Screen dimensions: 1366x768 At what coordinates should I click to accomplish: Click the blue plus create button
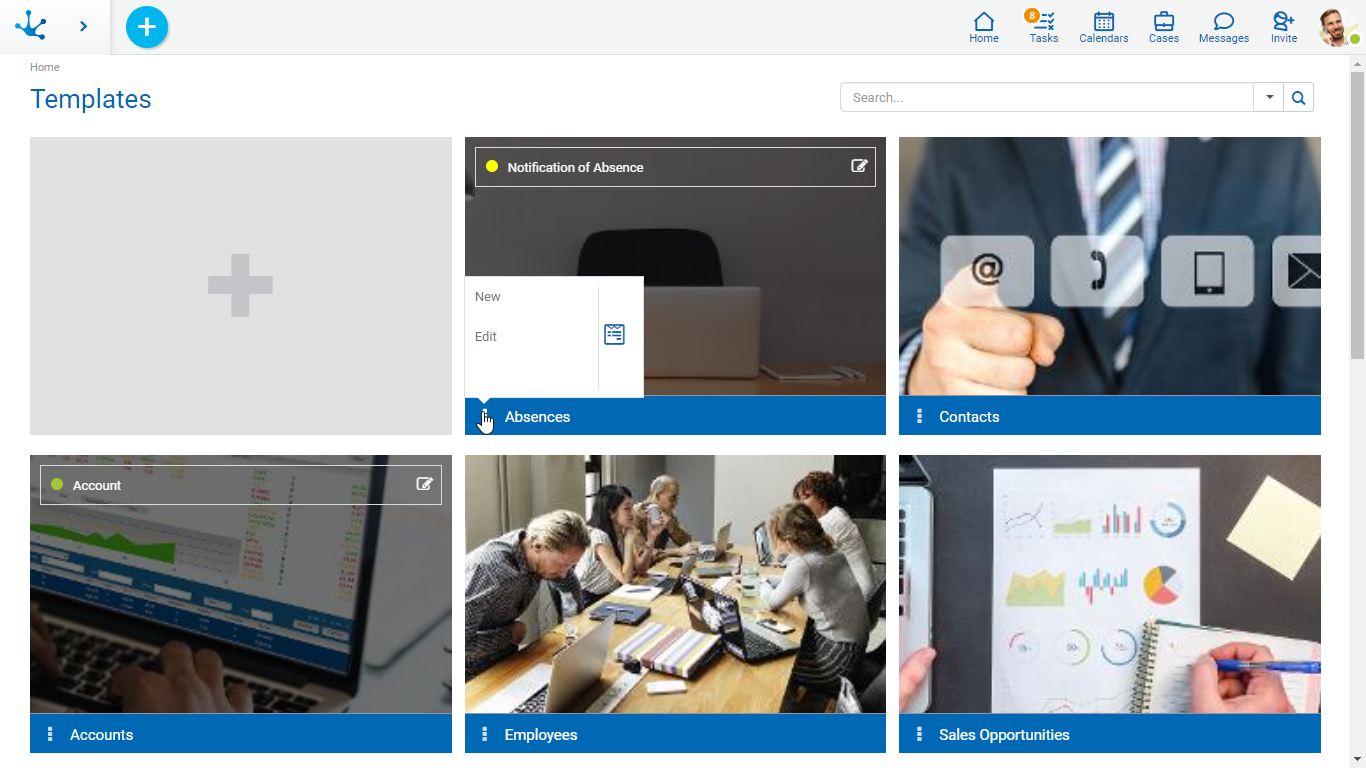[147, 27]
